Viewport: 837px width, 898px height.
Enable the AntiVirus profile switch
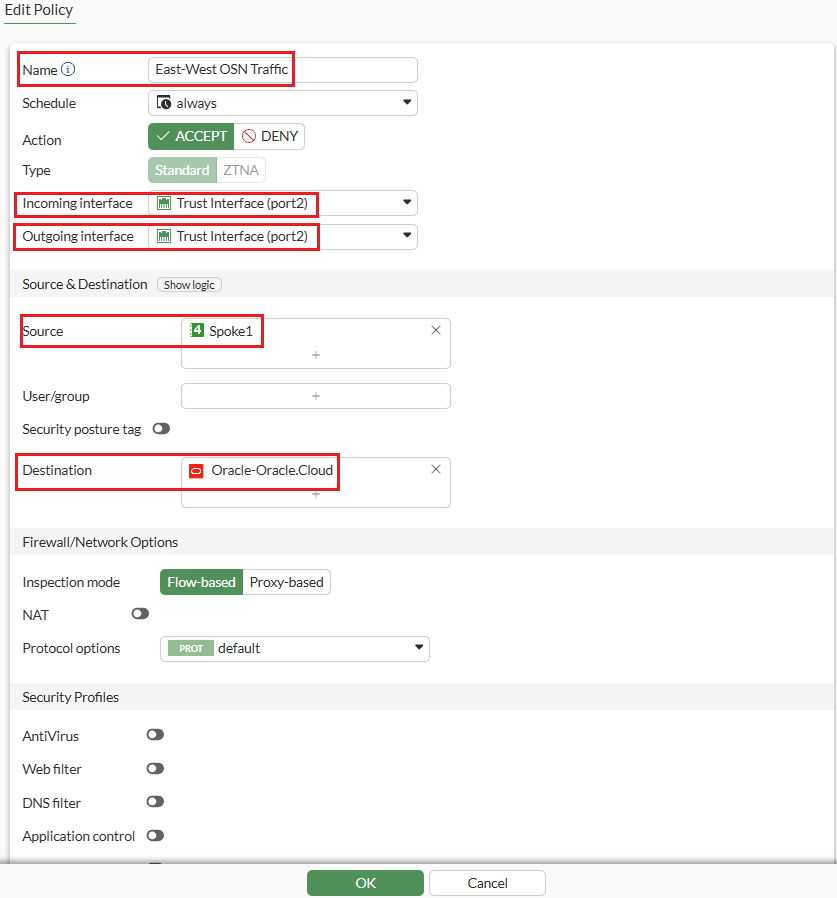pyautogui.click(x=155, y=735)
